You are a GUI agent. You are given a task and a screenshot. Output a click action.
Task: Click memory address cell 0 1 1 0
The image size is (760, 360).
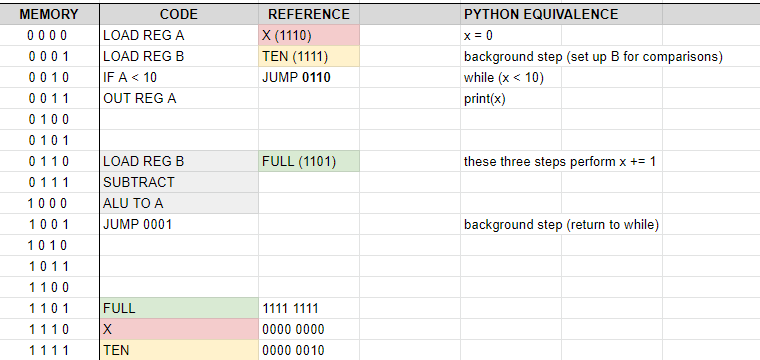point(49,161)
